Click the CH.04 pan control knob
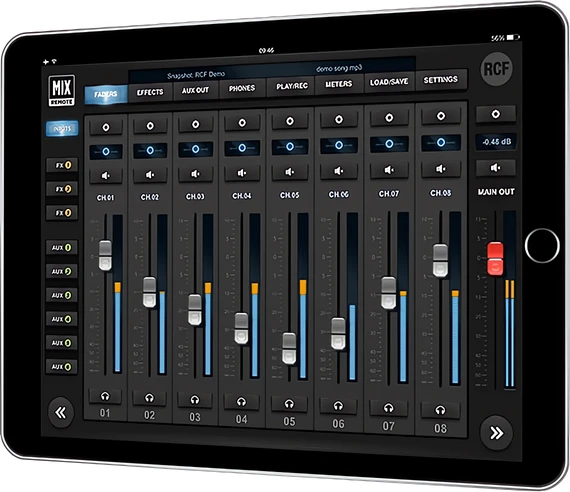The height and width of the screenshot is (492, 570). click(242, 148)
